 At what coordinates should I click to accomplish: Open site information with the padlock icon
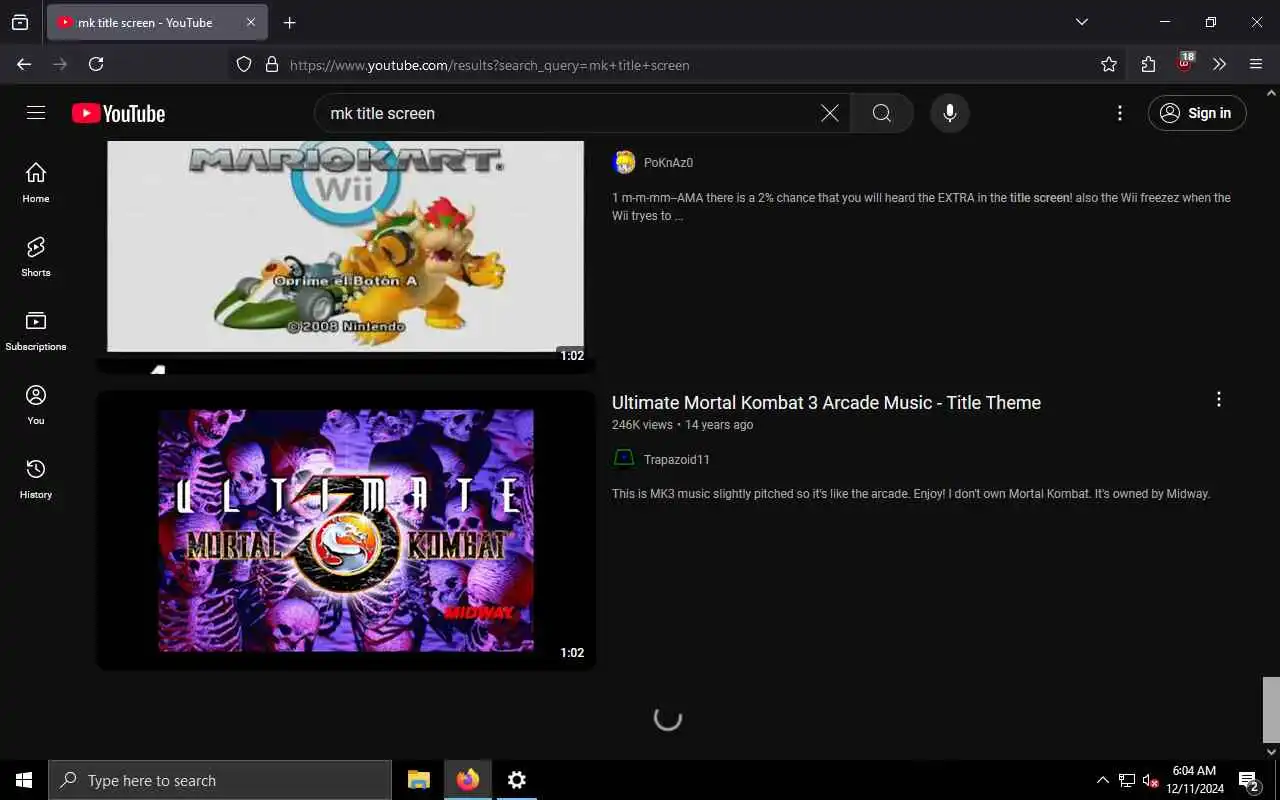click(x=271, y=64)
